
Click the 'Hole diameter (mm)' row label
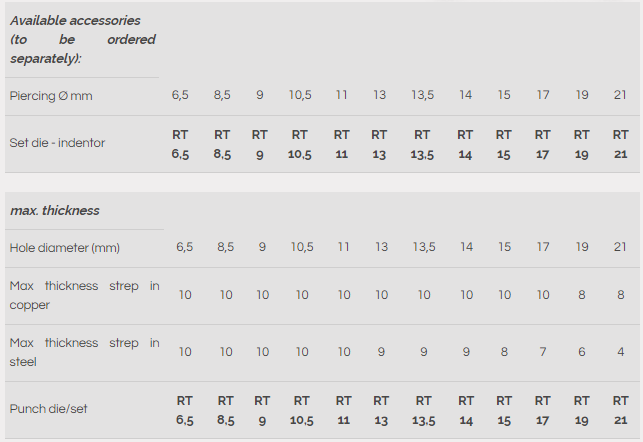pyautogui.click(x=65, y=247)
